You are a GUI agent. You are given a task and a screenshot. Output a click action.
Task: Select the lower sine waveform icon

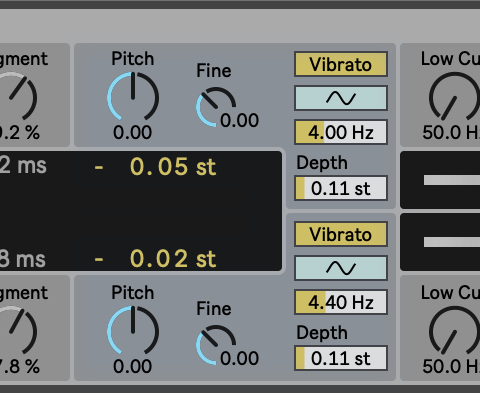(341, 268)
